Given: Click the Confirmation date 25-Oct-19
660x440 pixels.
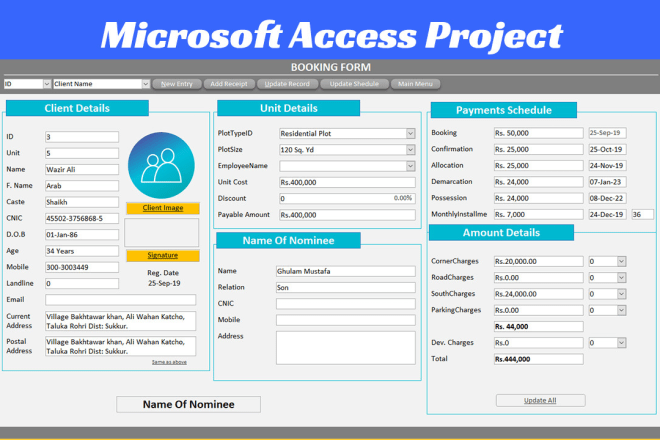Looking at the screenshot, I should (607, 149).
